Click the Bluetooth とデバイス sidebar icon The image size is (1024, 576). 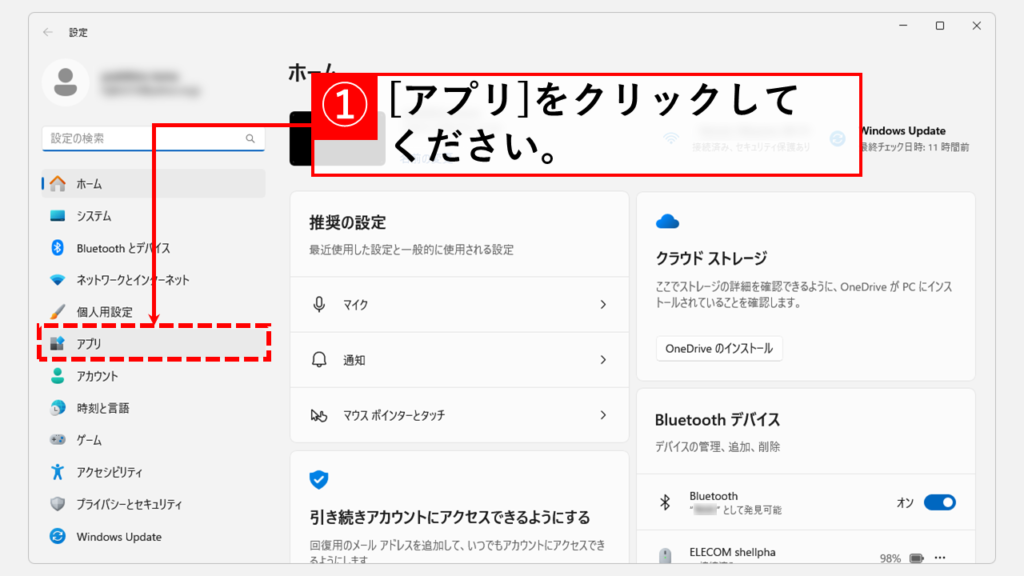click(57, 248)
